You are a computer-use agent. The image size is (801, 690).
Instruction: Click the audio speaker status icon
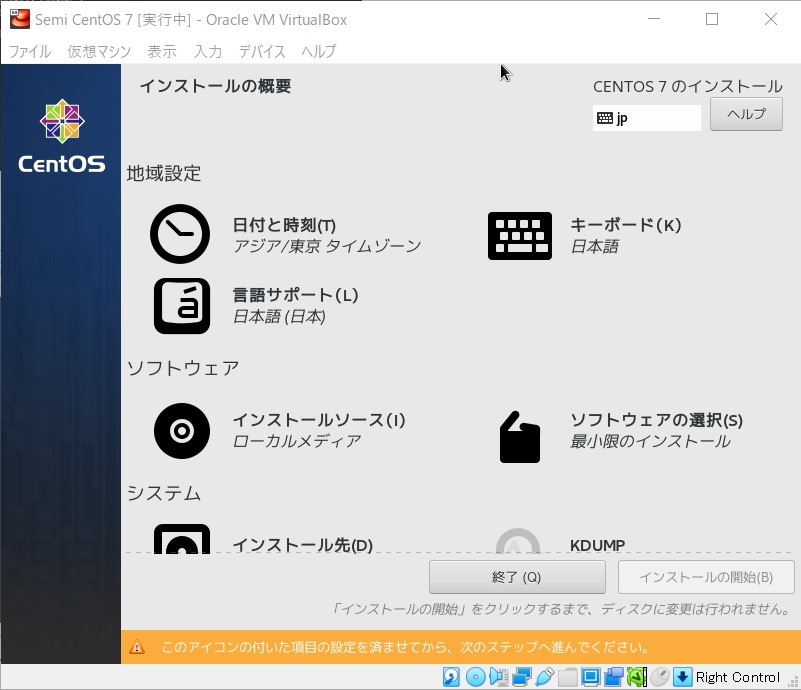(x=499, y=677)
